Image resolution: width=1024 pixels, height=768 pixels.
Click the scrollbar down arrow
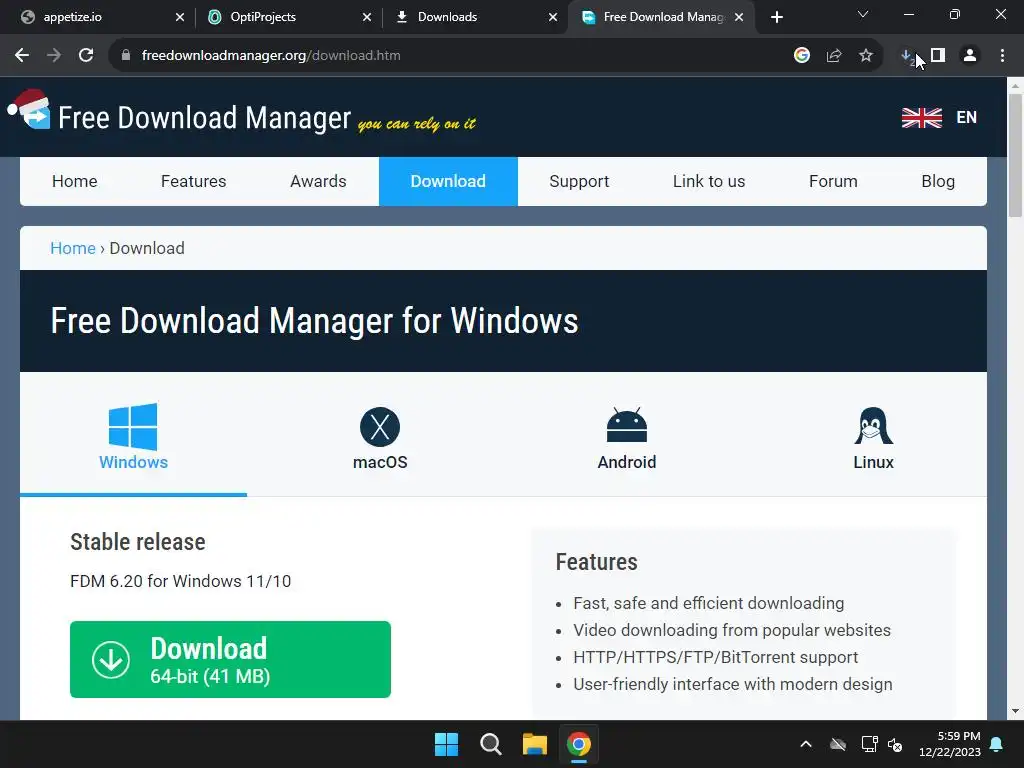[x=1016, y=711]
